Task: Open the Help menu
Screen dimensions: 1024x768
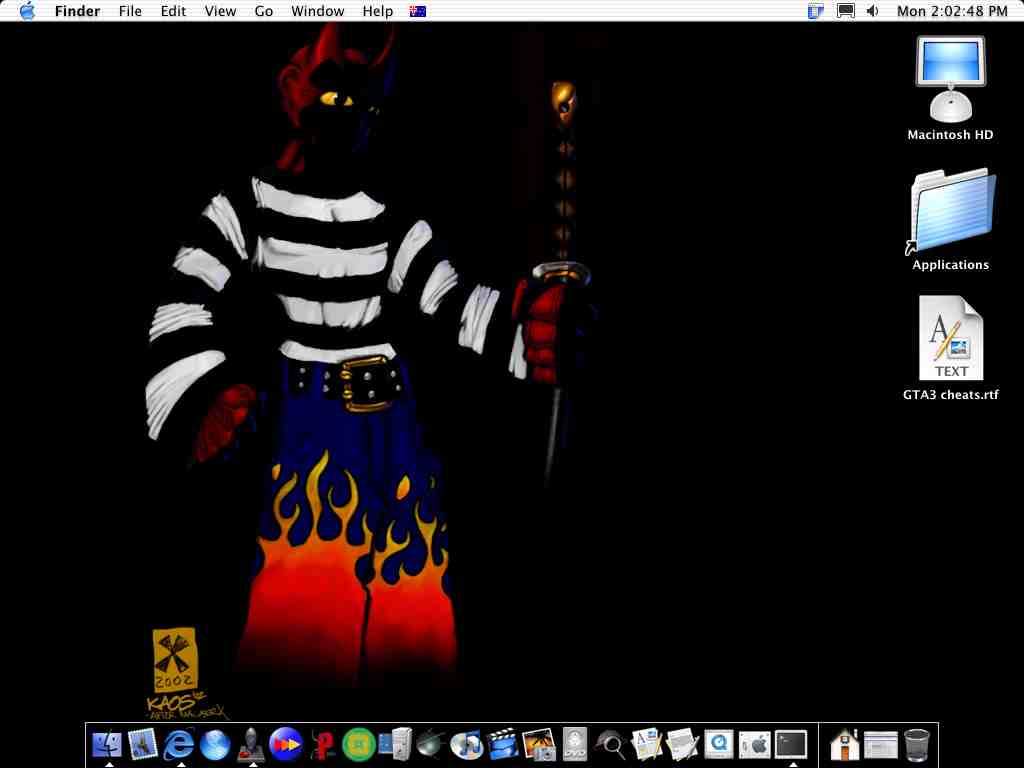Action: point(377,11)
